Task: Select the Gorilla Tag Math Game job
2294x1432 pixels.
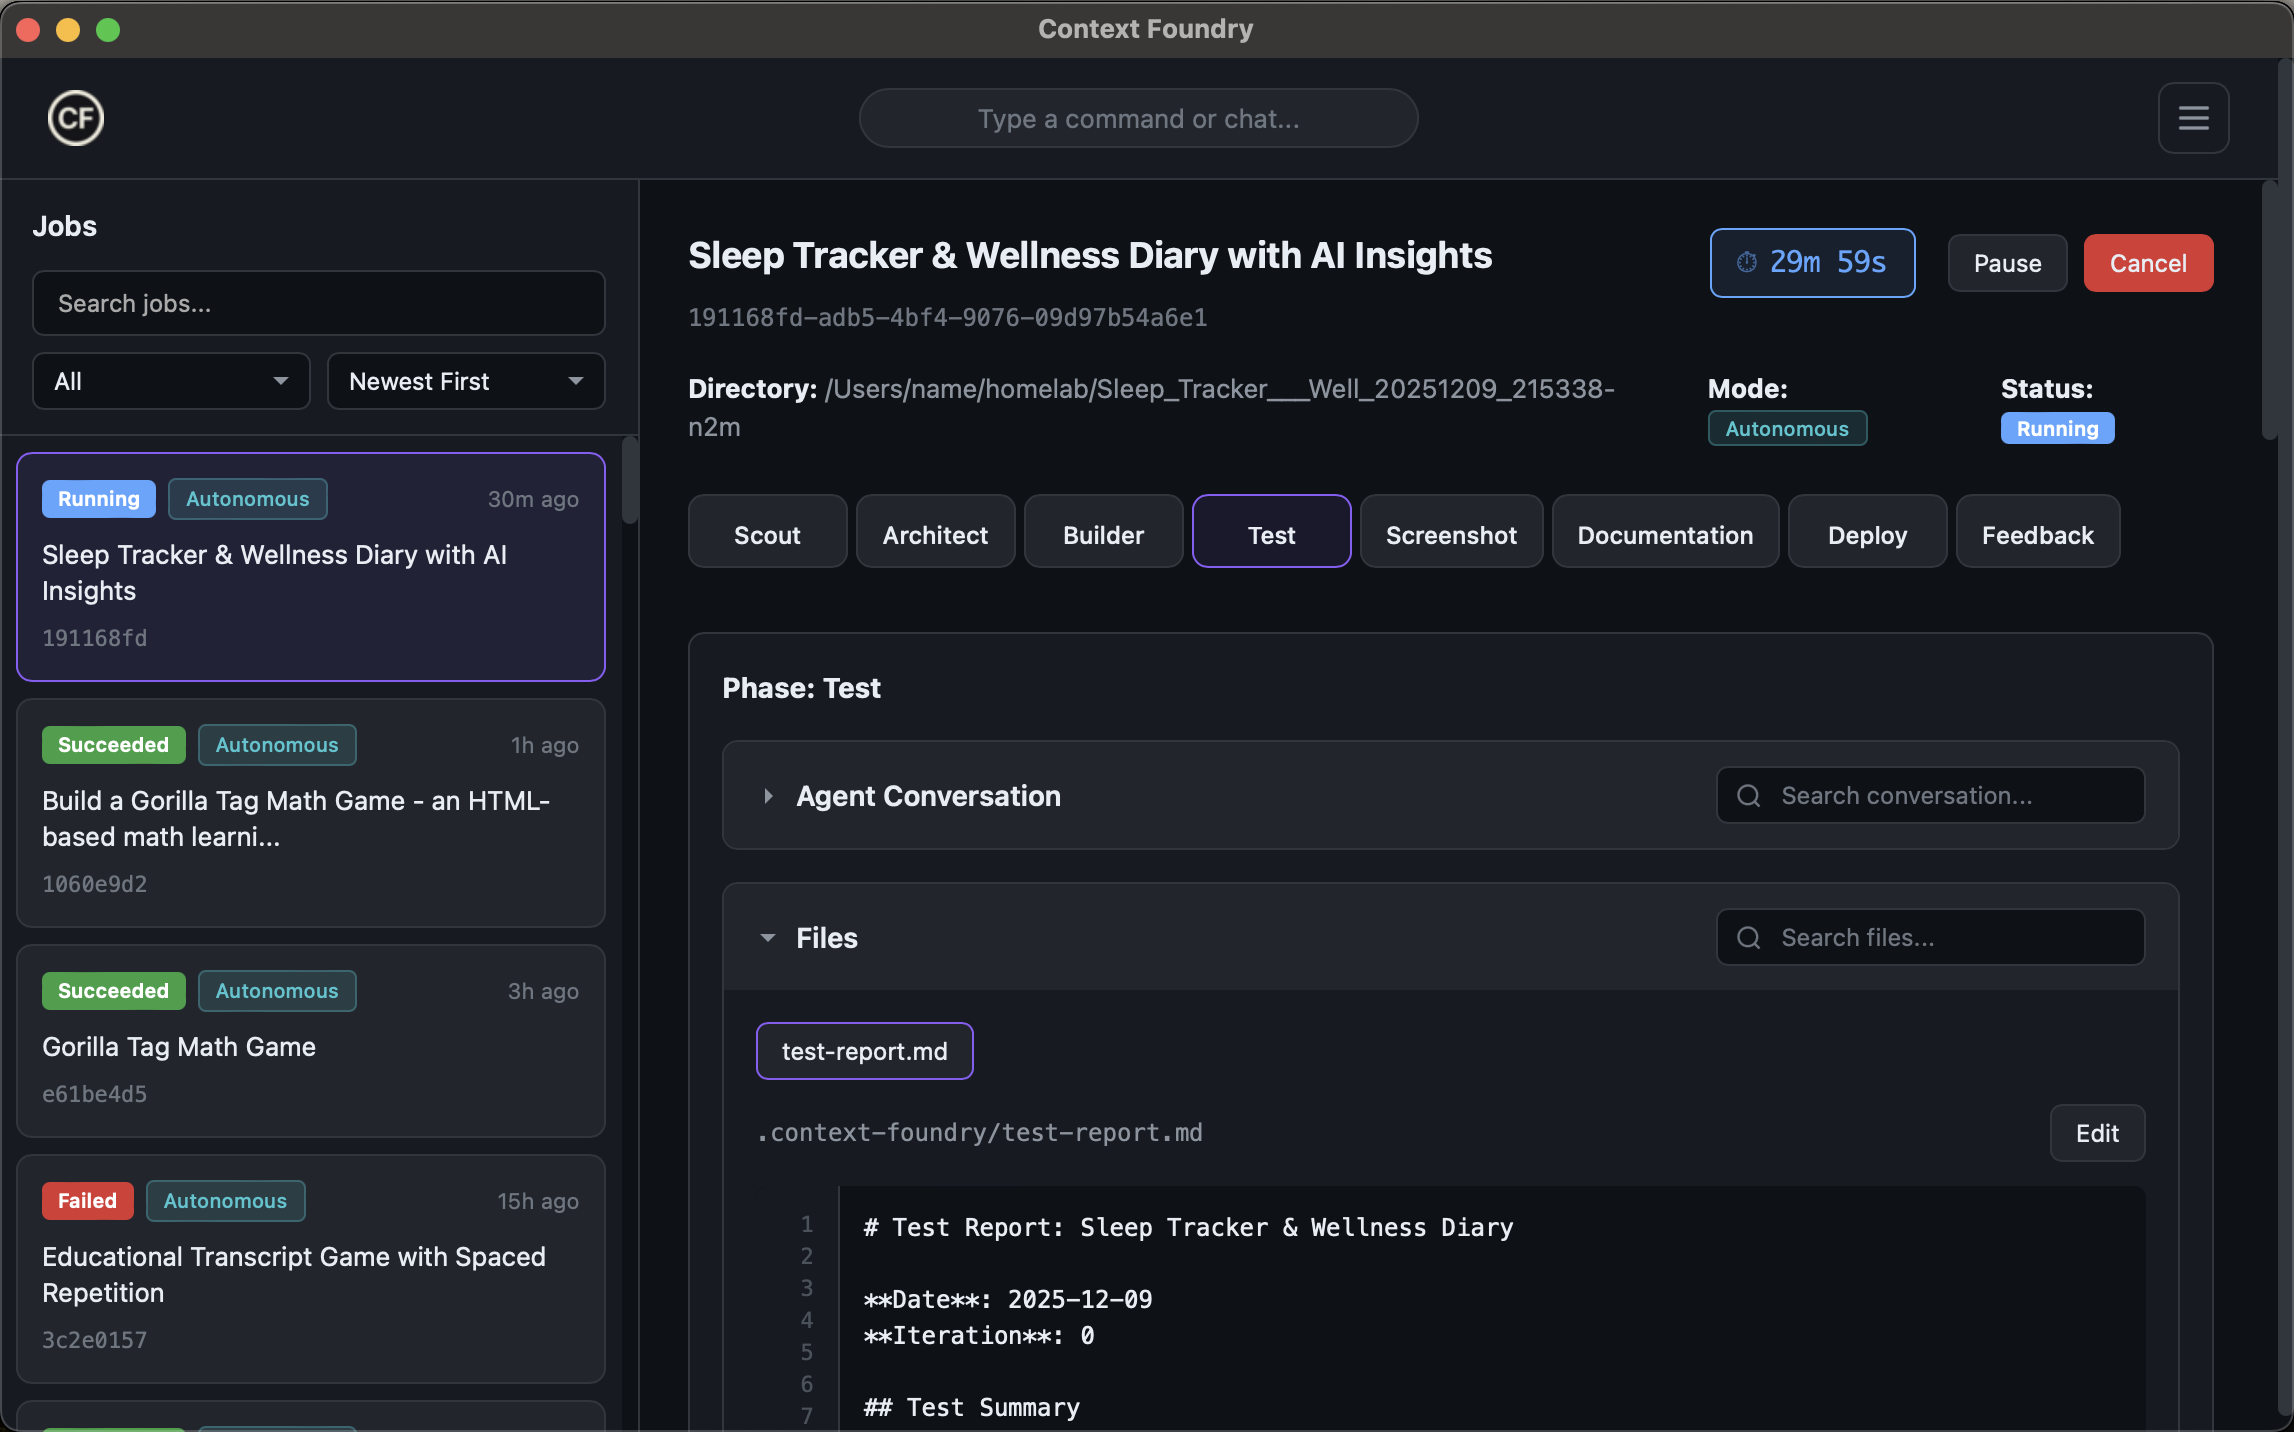Action: pos(310,1042)
